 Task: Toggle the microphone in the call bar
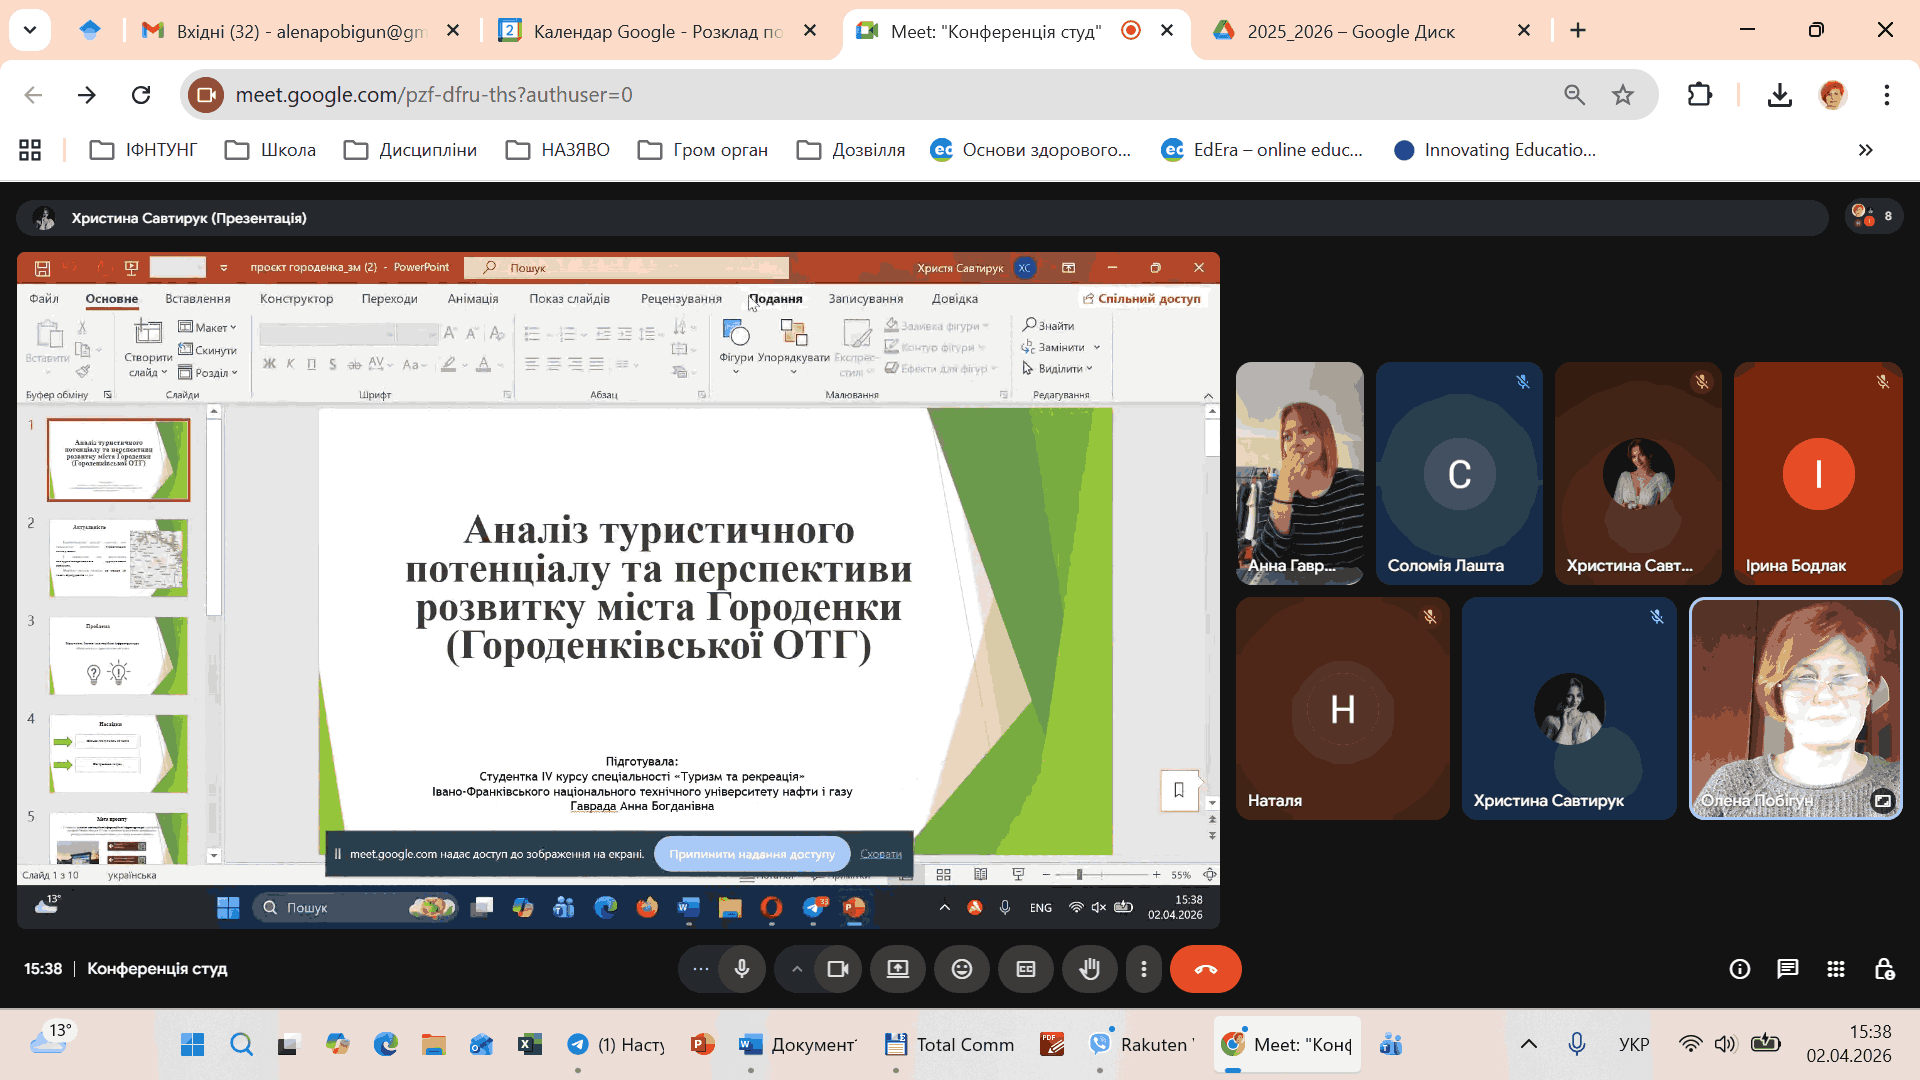[741, 969]
